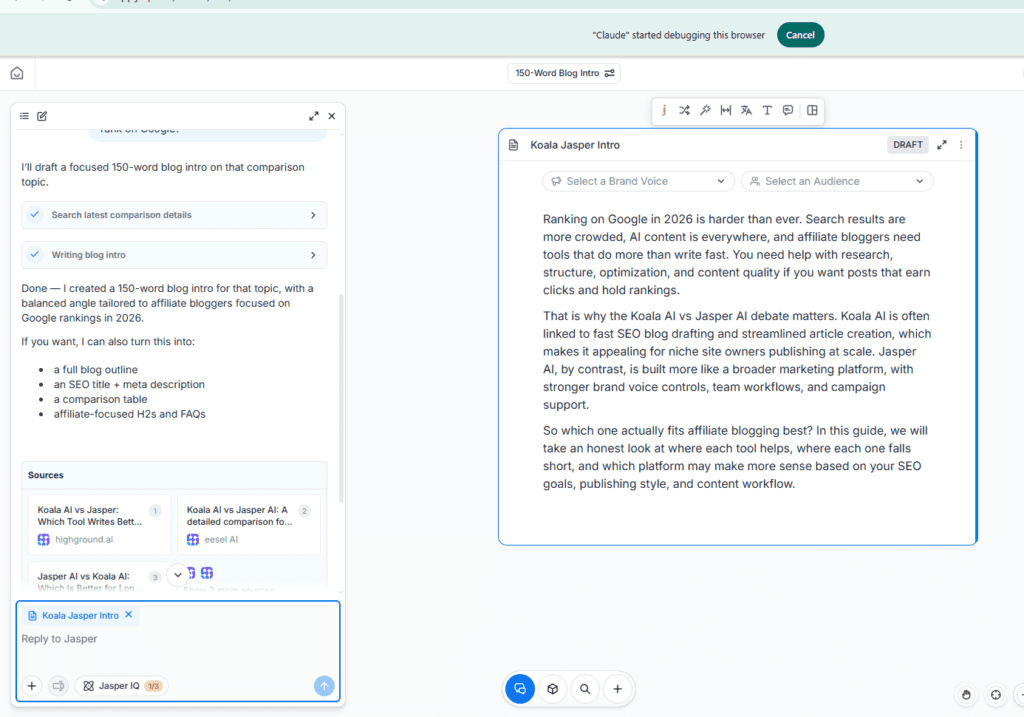Viewport: 1024px width, 717px height.
Task: Go to home via the house icon
Action: tap(17, 73)
